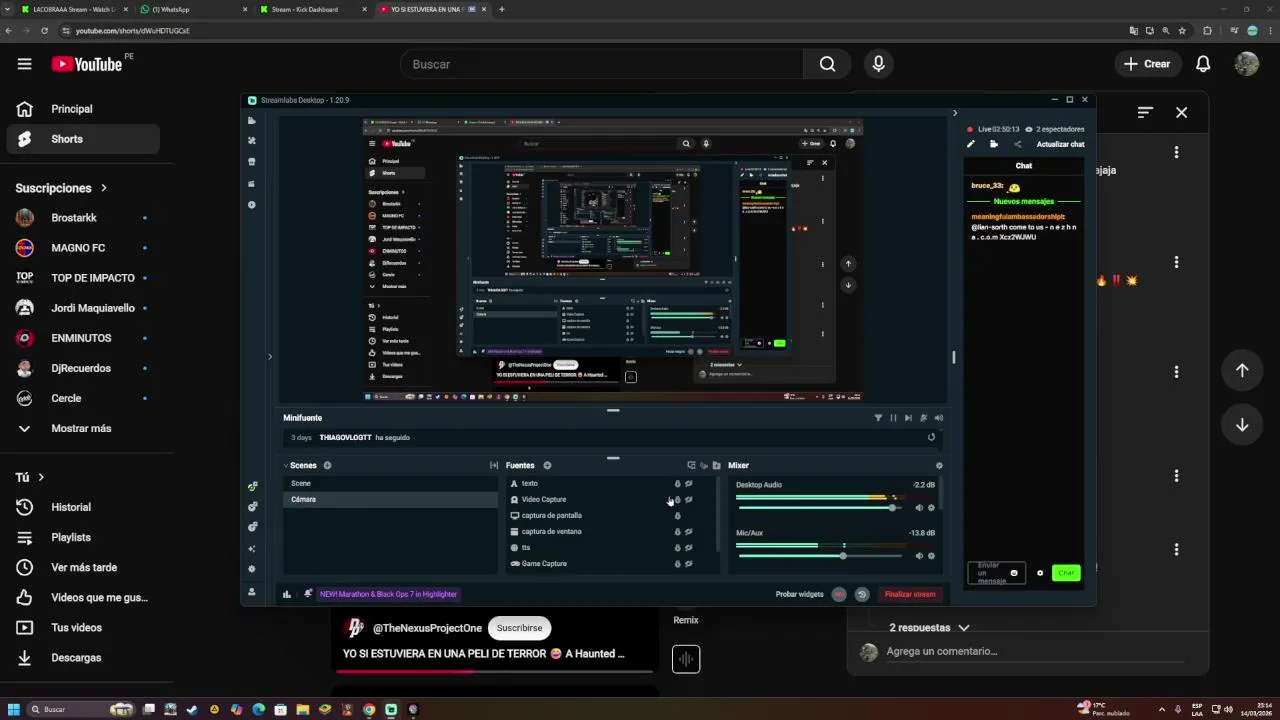Refresh the THIAGOVLOGTT follow event

click(931, 437)
